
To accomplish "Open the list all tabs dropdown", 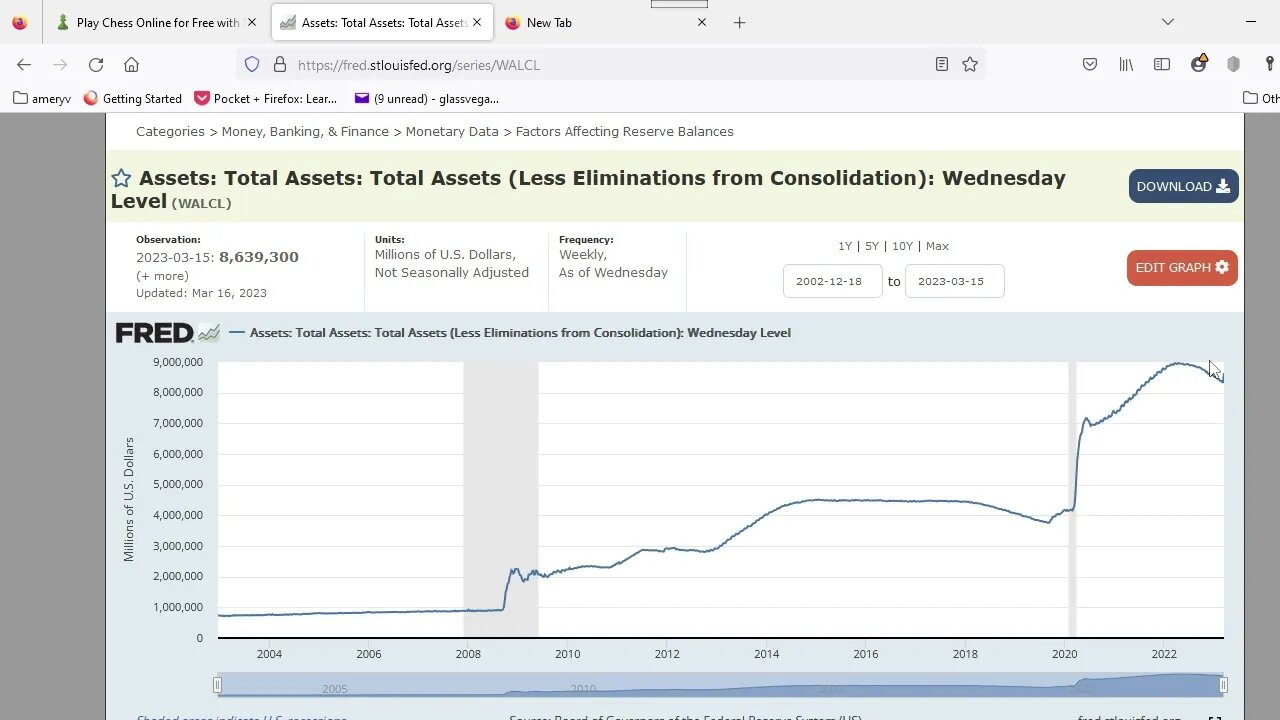I will coord(1167,22).
